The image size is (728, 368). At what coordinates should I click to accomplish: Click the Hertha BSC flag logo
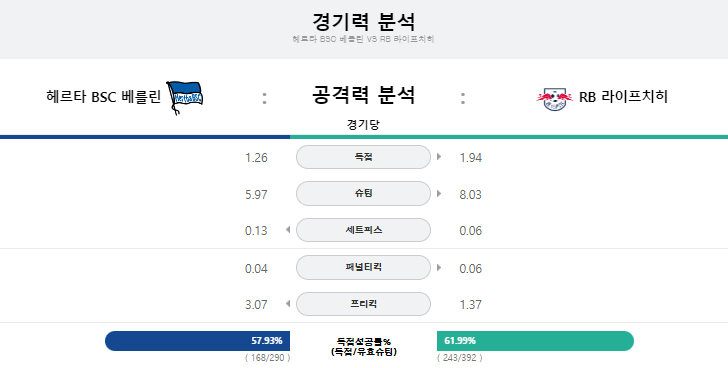[184, 97]
